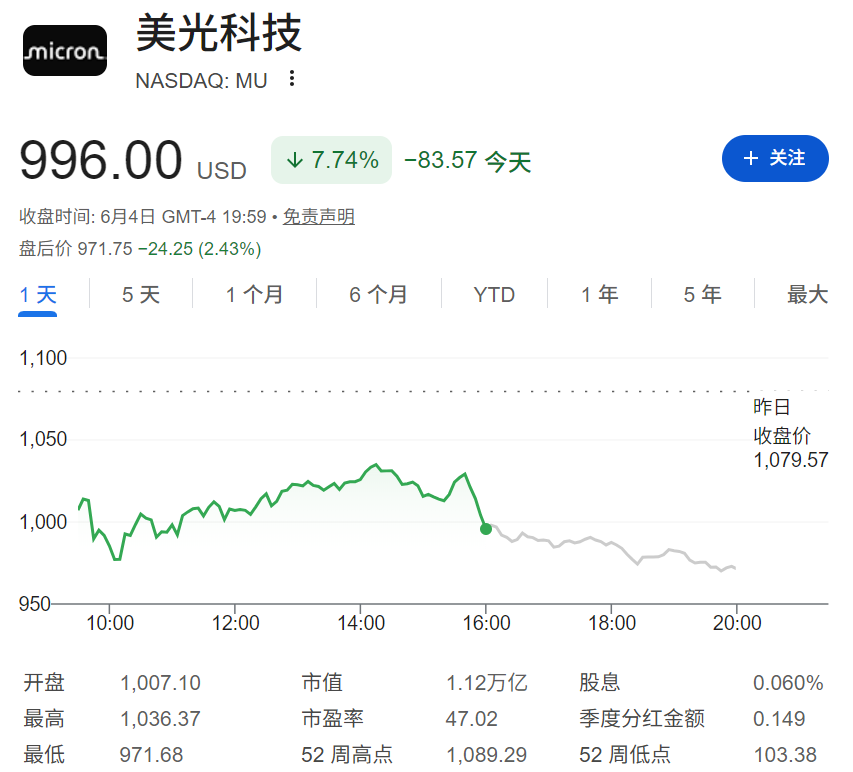Click the 最高 value 1,036.37
The width and height of the screenshot is (853, 772).
[x=160, y=719]
